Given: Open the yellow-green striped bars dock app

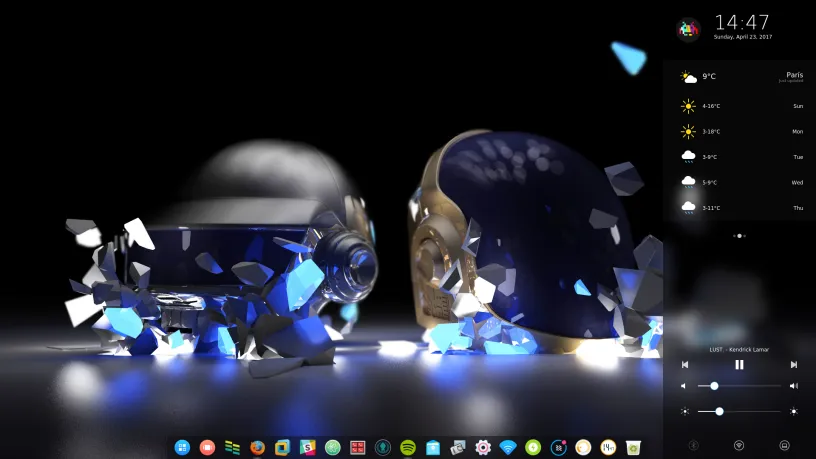Looking at the screenshot, I should [232, 447].
